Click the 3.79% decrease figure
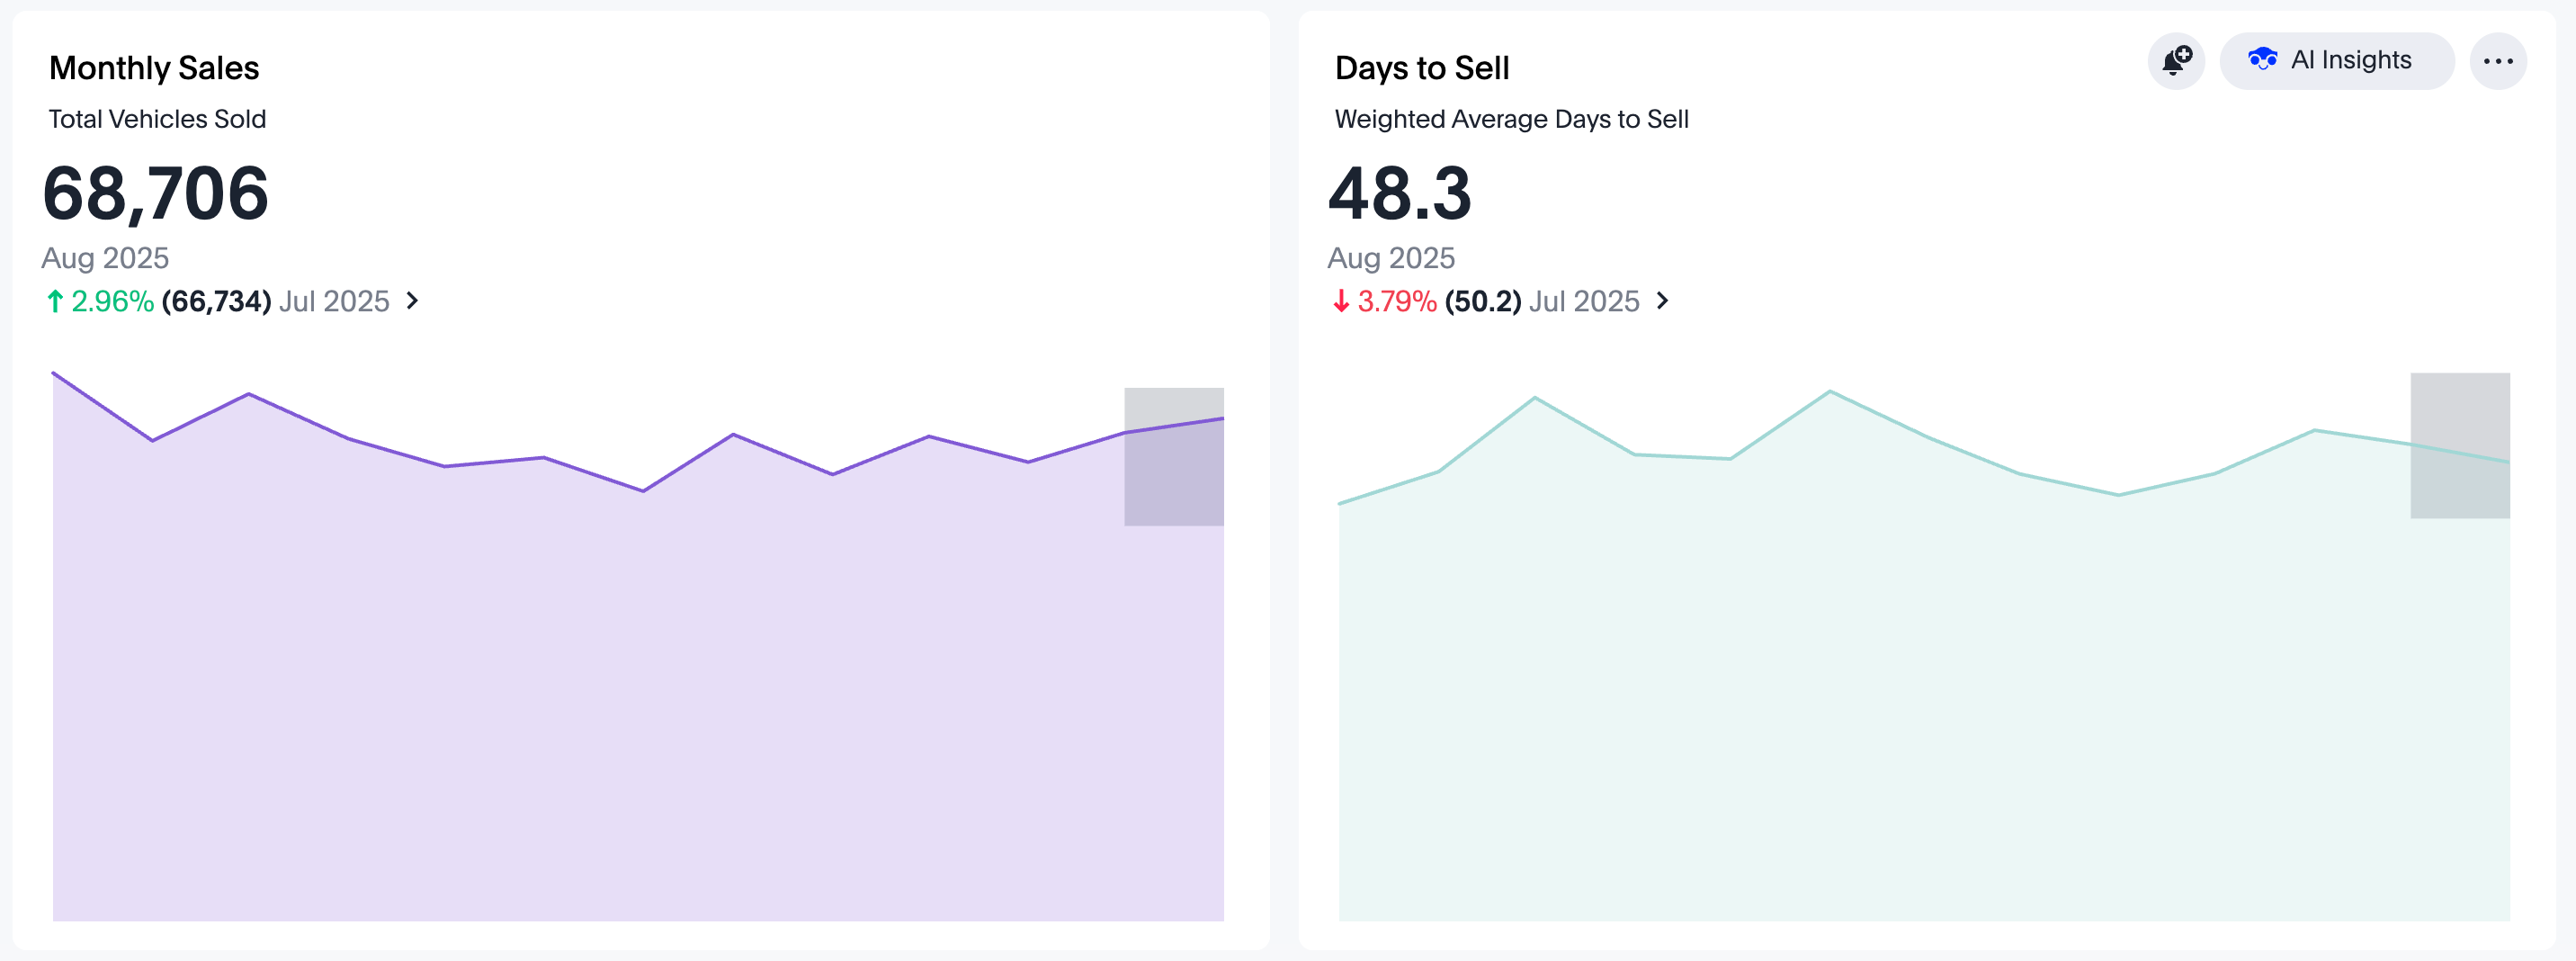 1397,301
